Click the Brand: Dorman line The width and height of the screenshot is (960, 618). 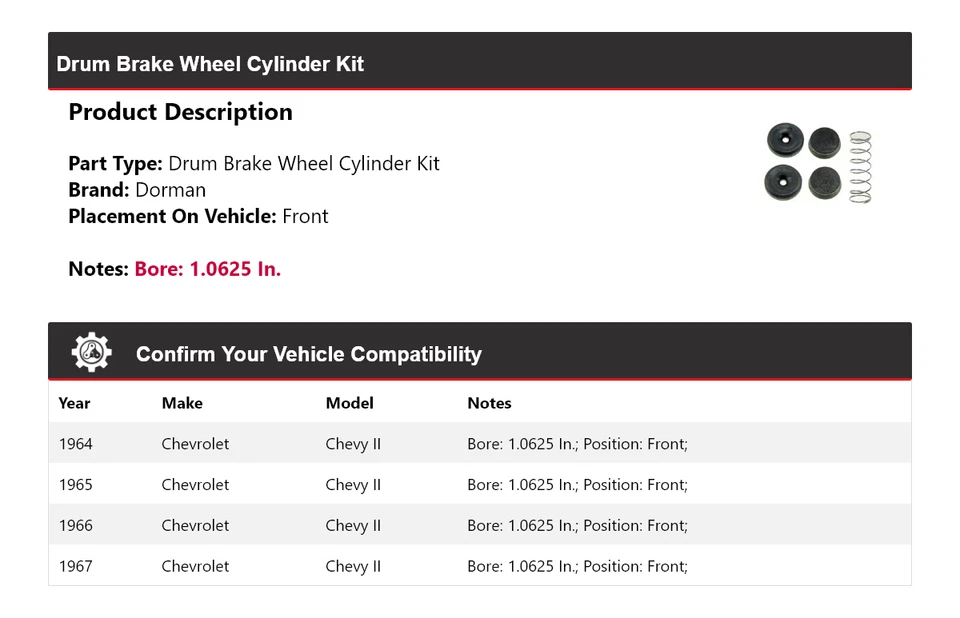[137, 190]
